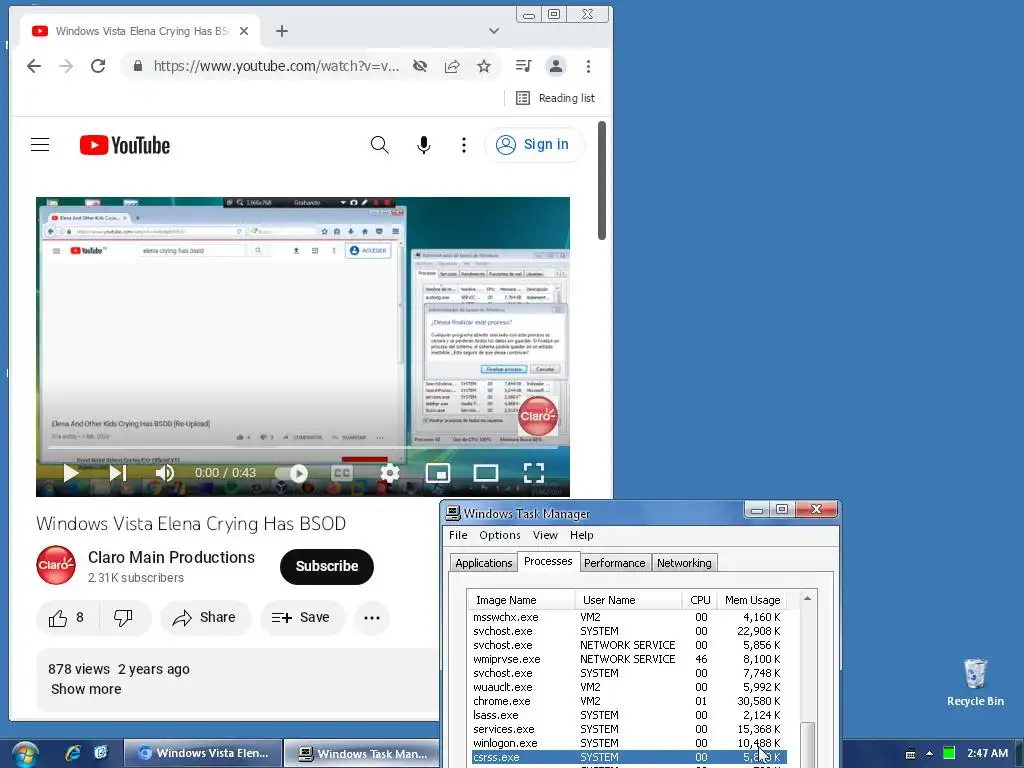
Task: Open the browser three-dot menu
Action: coord(588,66)
